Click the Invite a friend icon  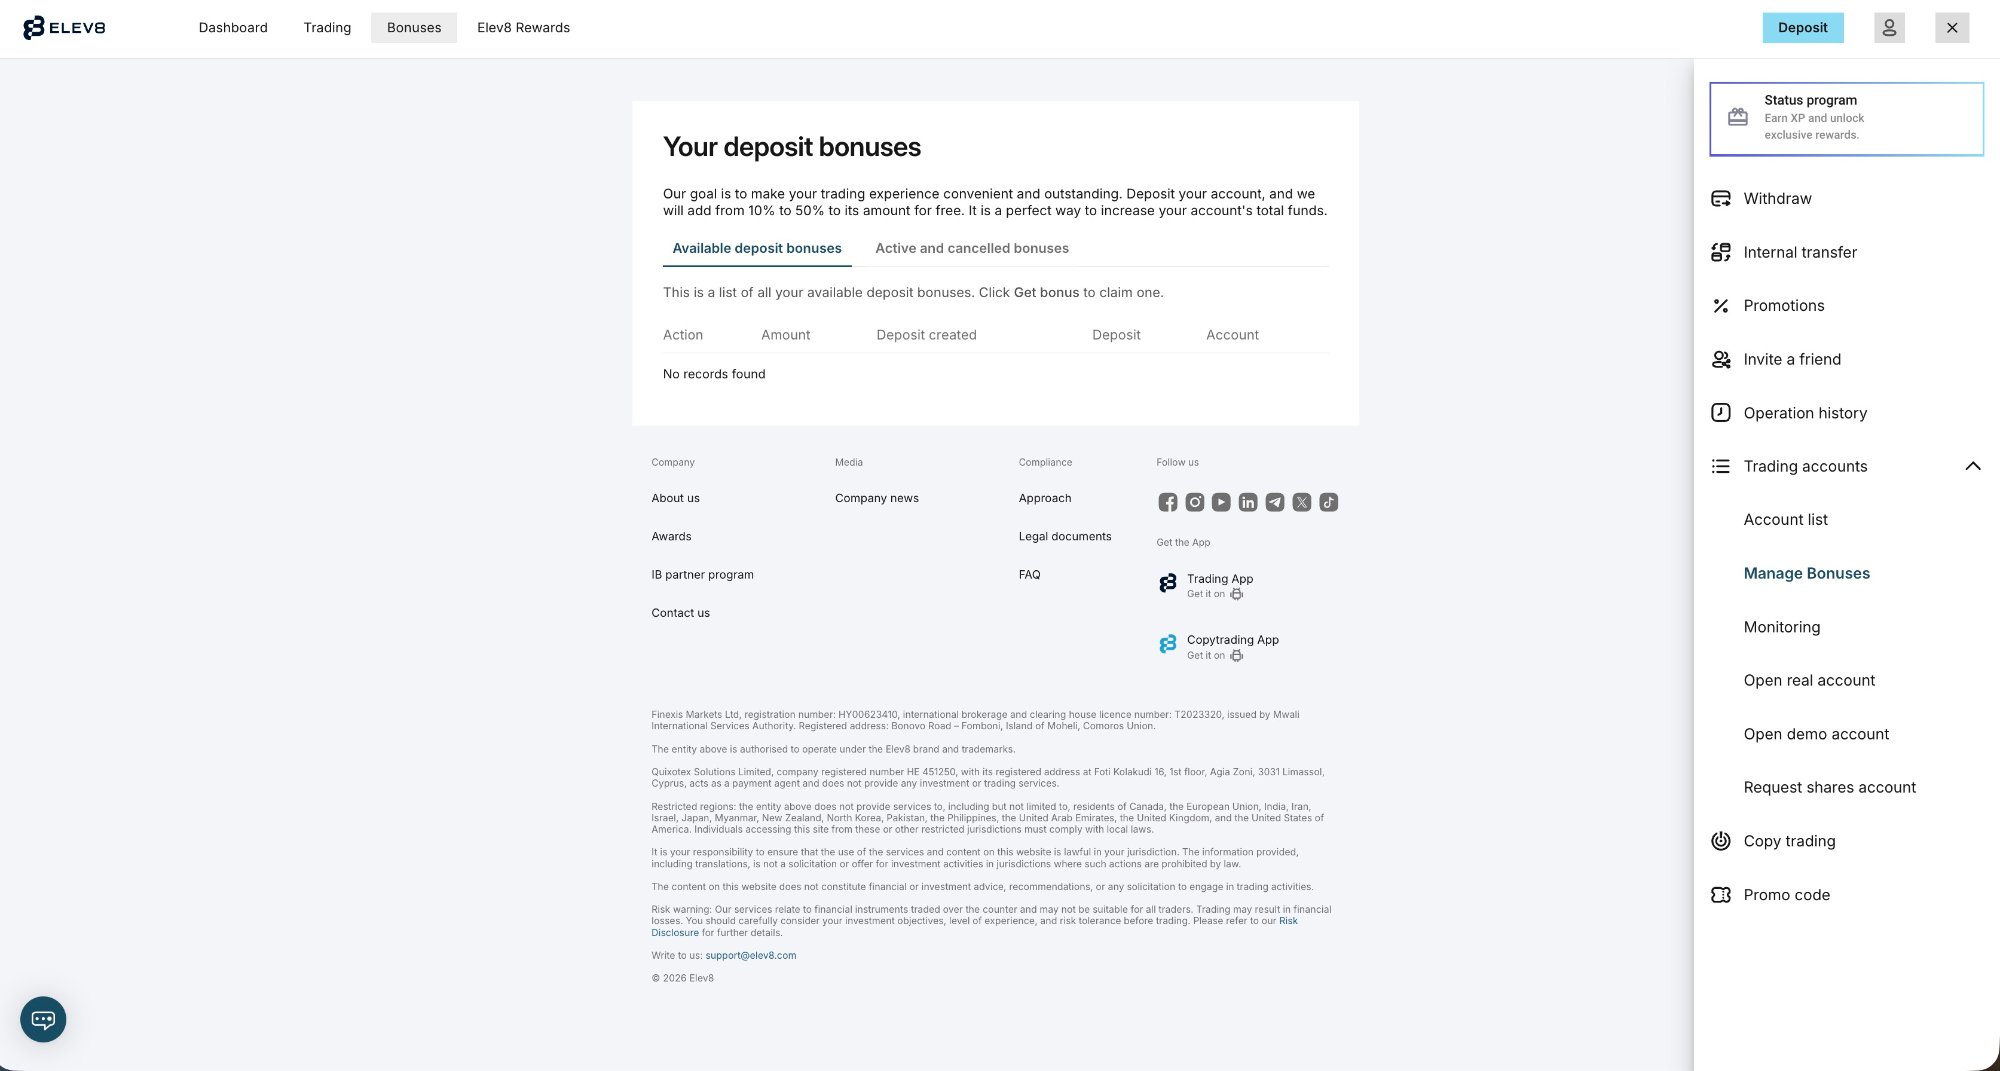[x=1721, y=359]
